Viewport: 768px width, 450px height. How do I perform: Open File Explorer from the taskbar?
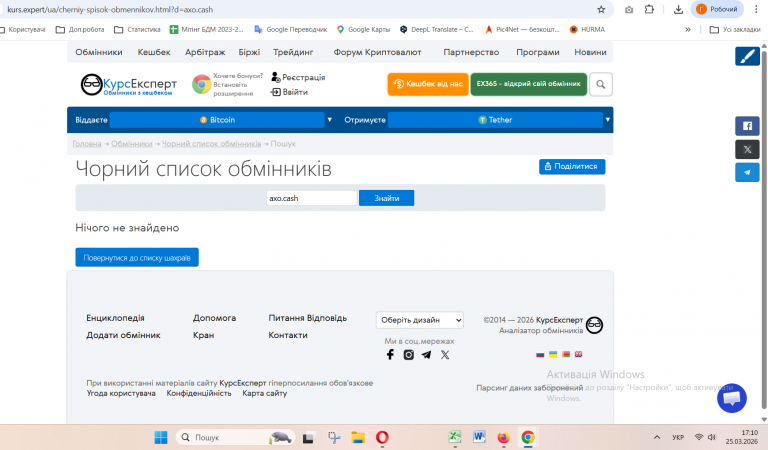(x=358, y=437)
